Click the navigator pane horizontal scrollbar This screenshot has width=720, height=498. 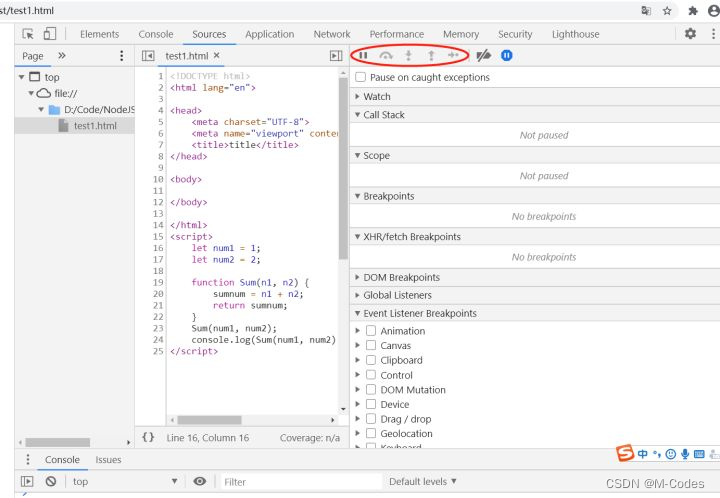(57, 442)
